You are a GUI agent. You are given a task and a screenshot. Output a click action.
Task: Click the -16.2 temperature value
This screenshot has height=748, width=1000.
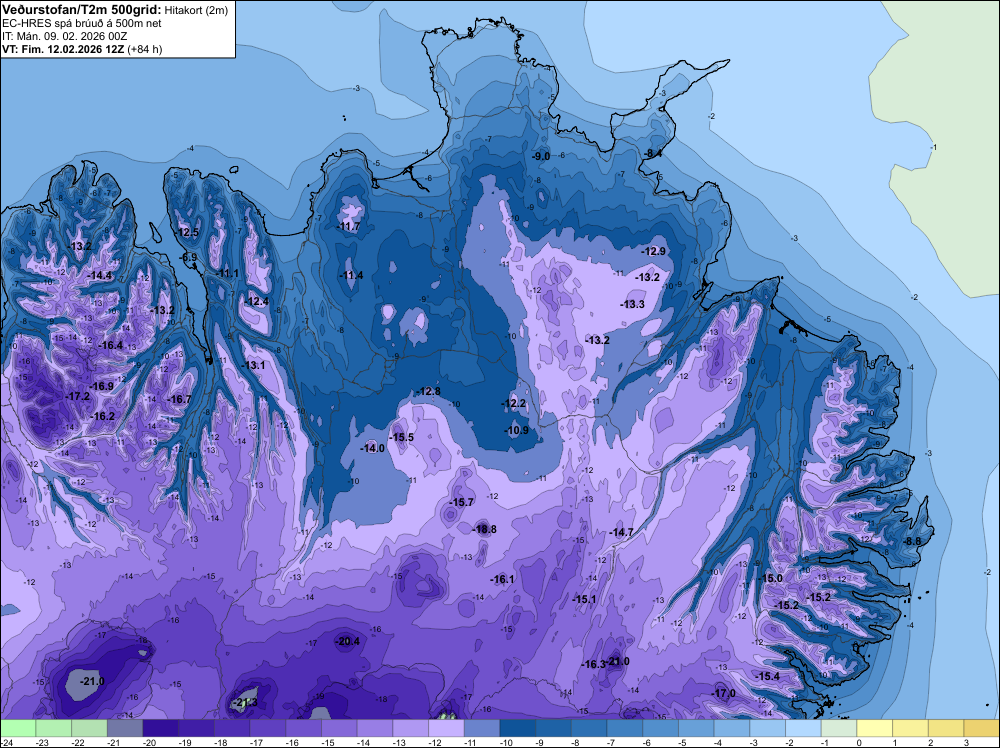[103, 416]
